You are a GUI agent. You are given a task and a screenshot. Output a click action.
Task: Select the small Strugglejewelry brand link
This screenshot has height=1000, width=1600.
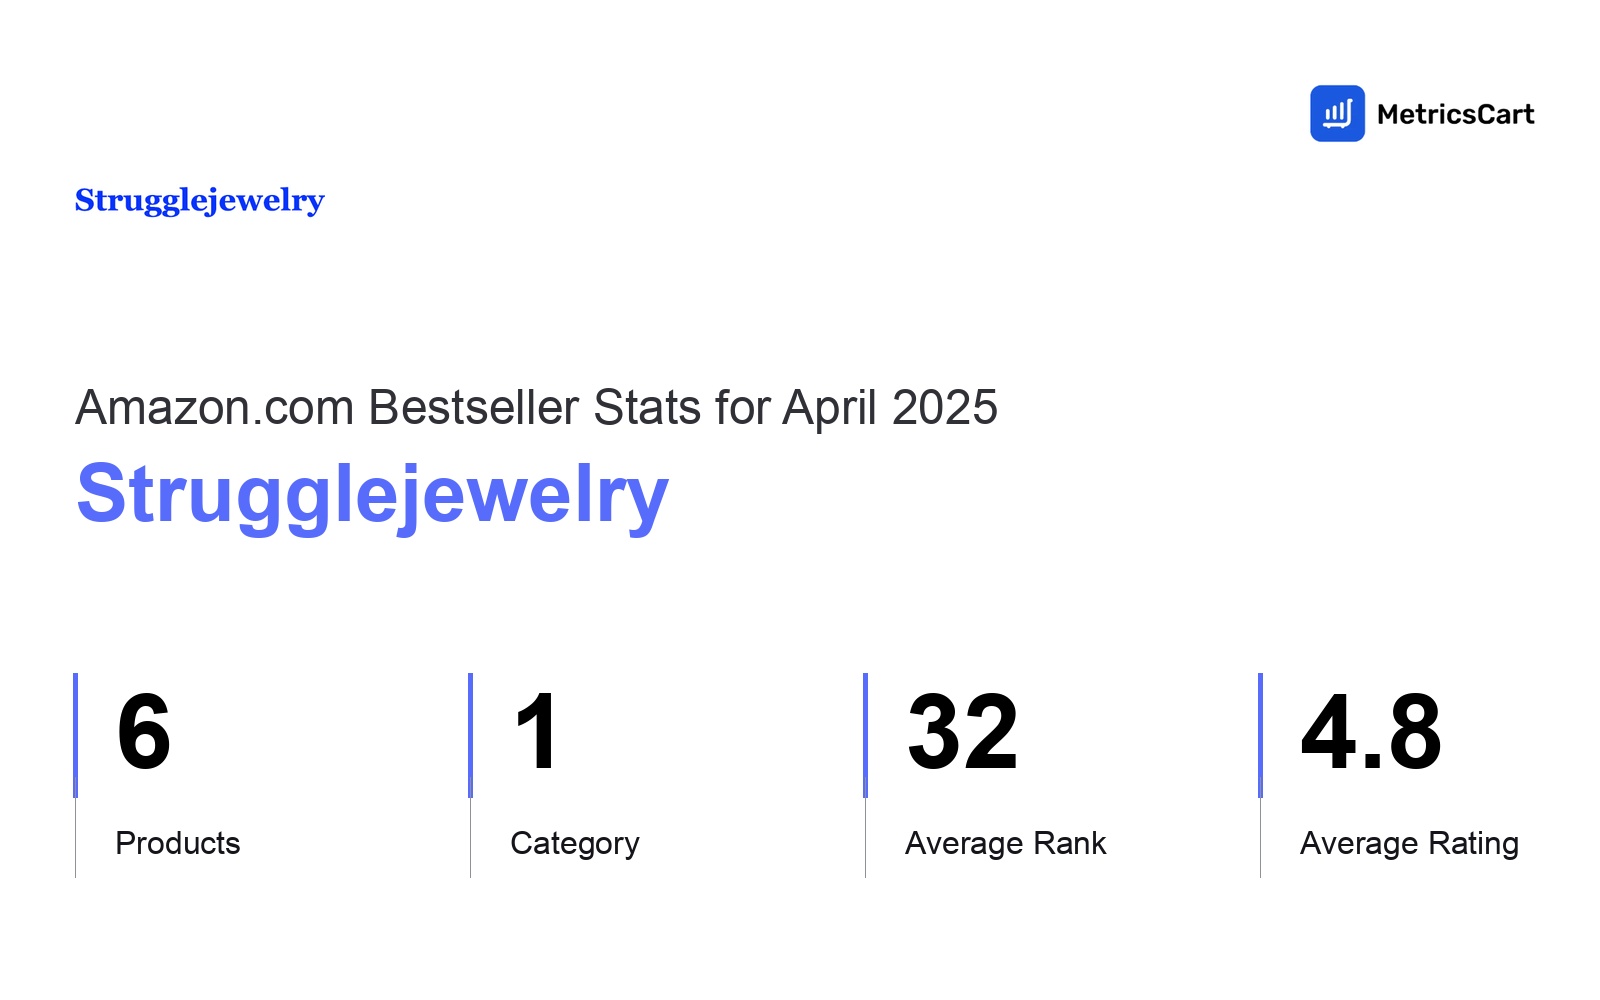coord(200,201)
